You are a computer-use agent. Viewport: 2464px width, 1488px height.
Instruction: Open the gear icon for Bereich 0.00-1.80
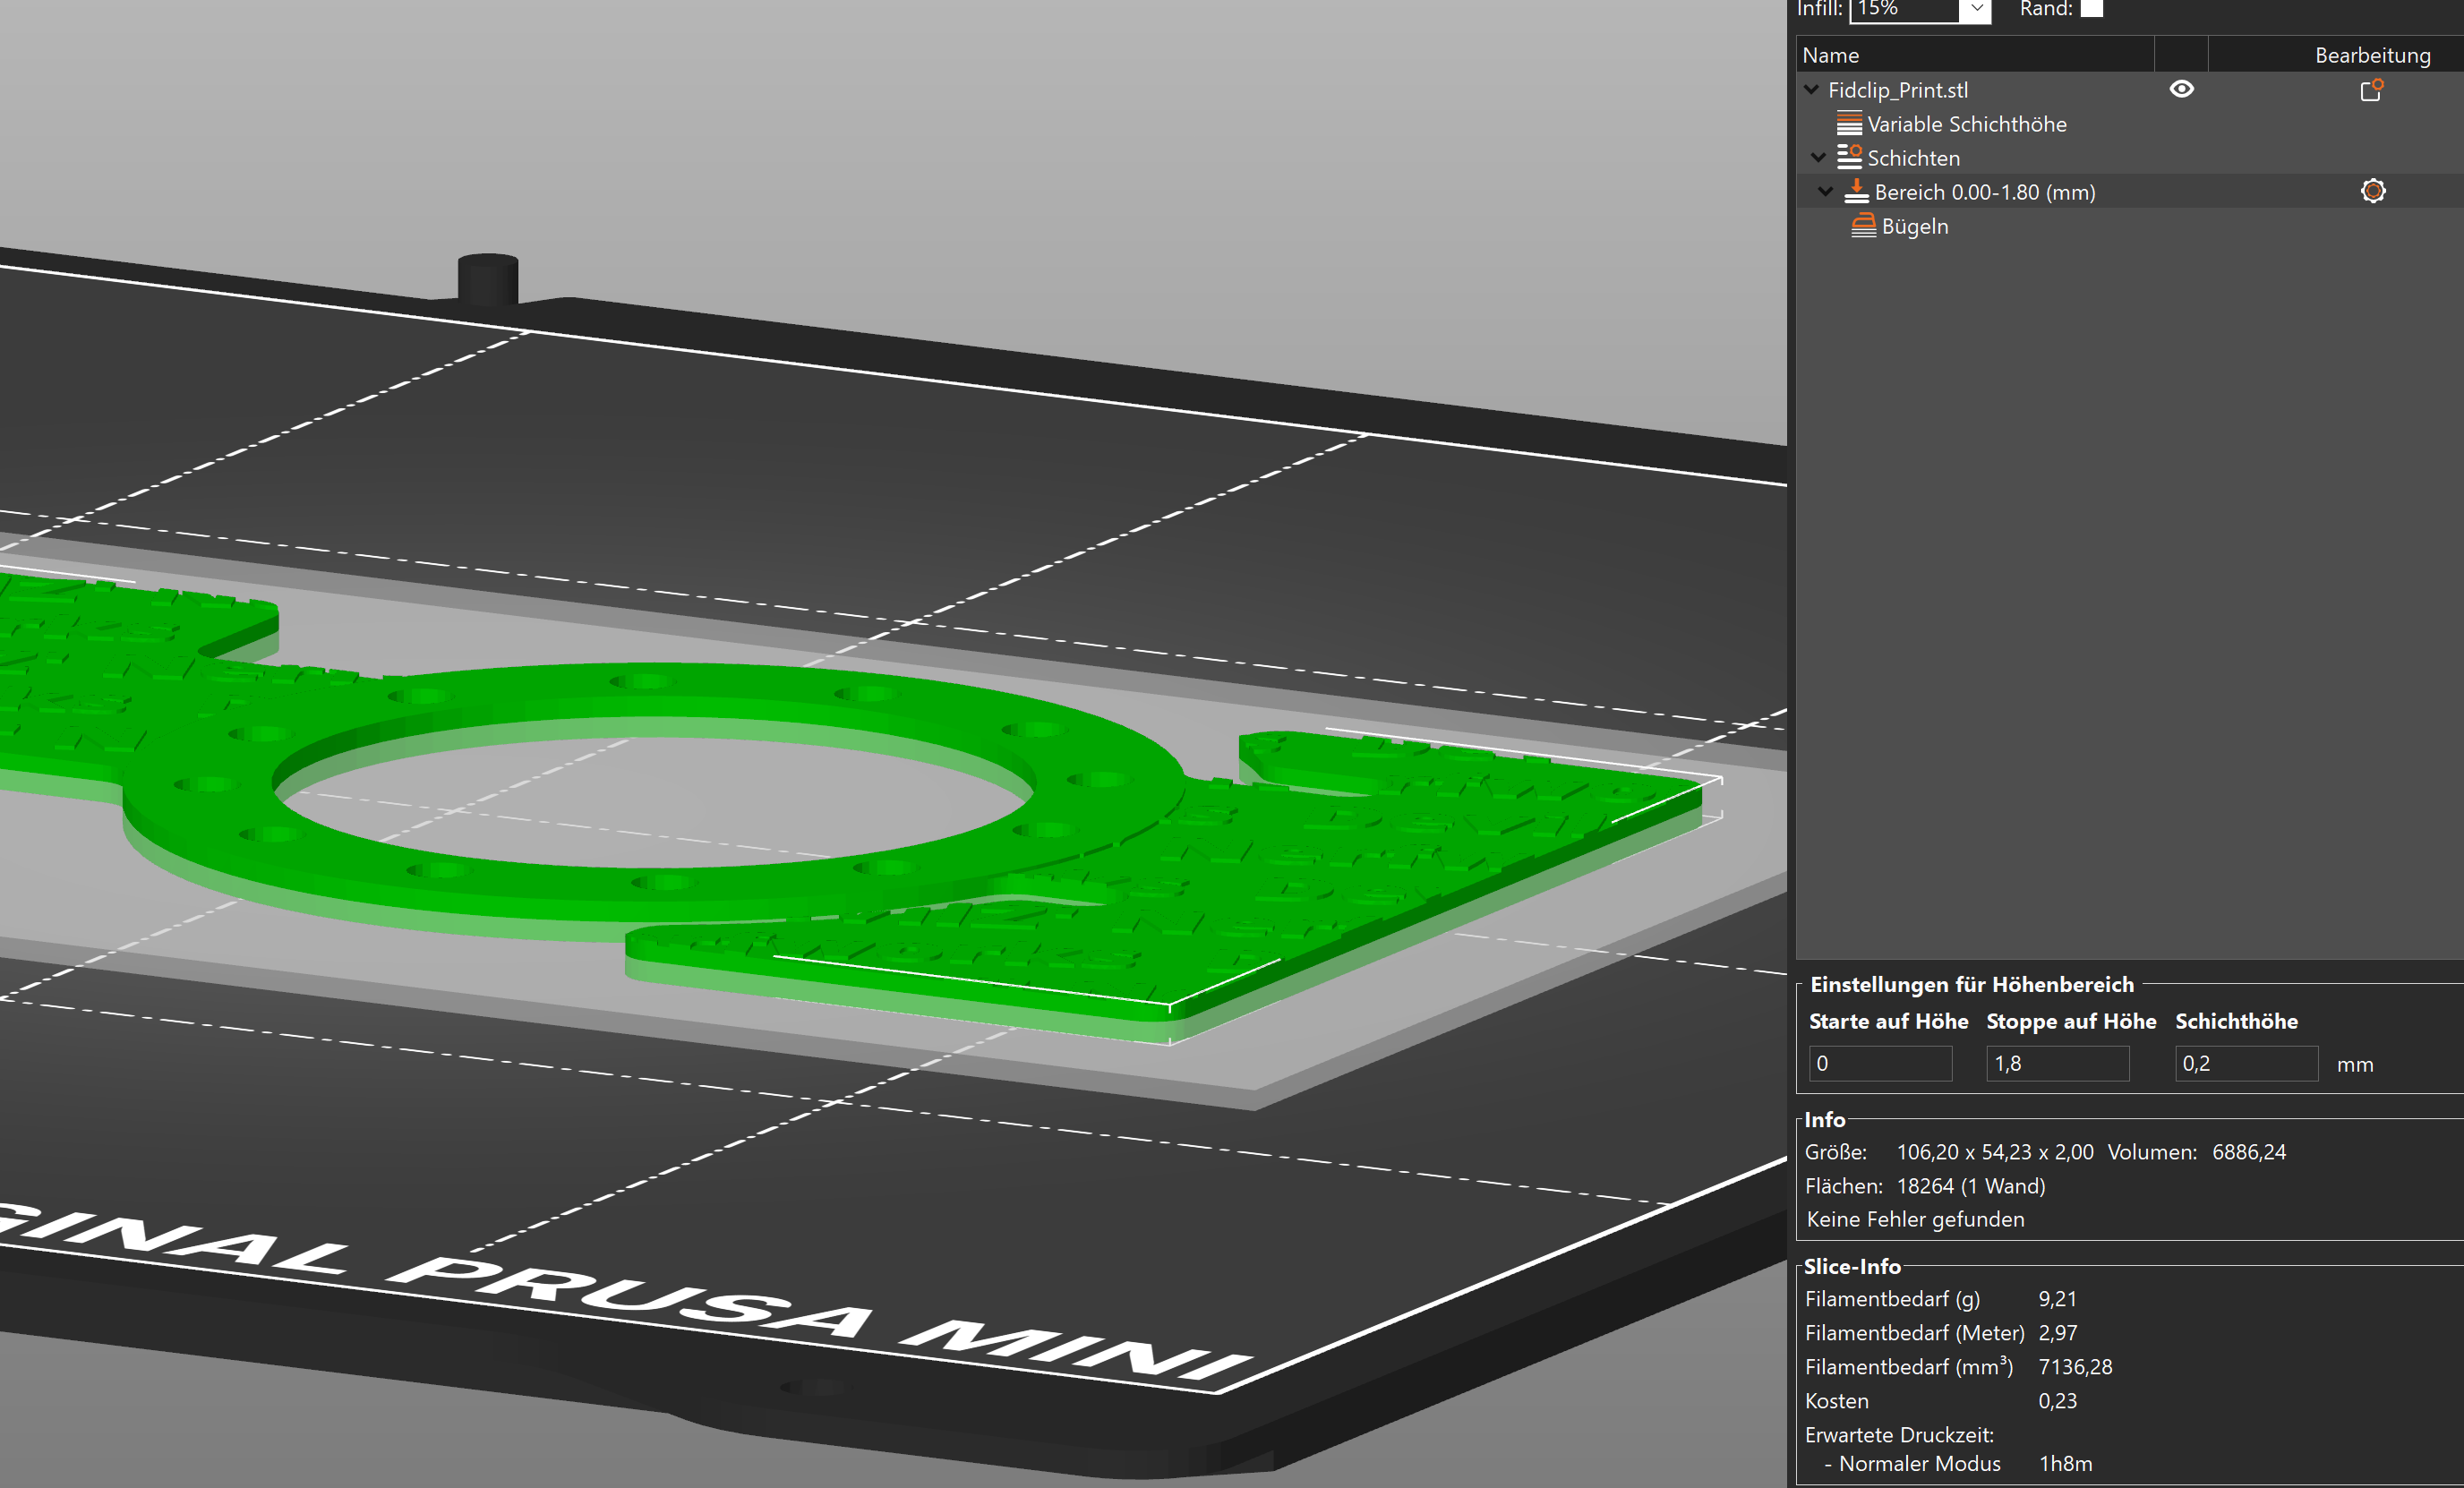pyautogui.click(x=2373, y=190)
